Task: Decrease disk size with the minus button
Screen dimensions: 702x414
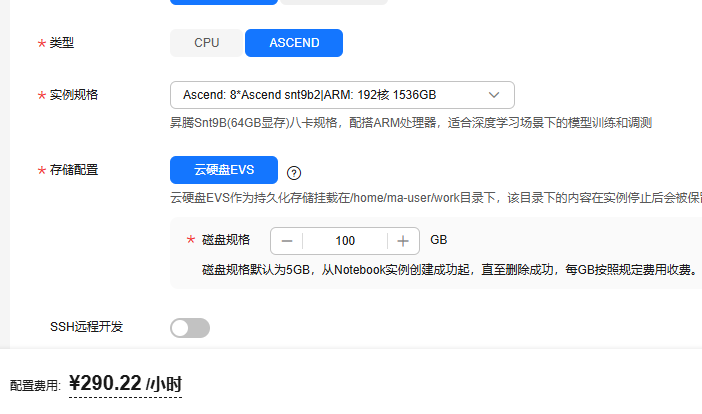Action: (x=287, y=241)
